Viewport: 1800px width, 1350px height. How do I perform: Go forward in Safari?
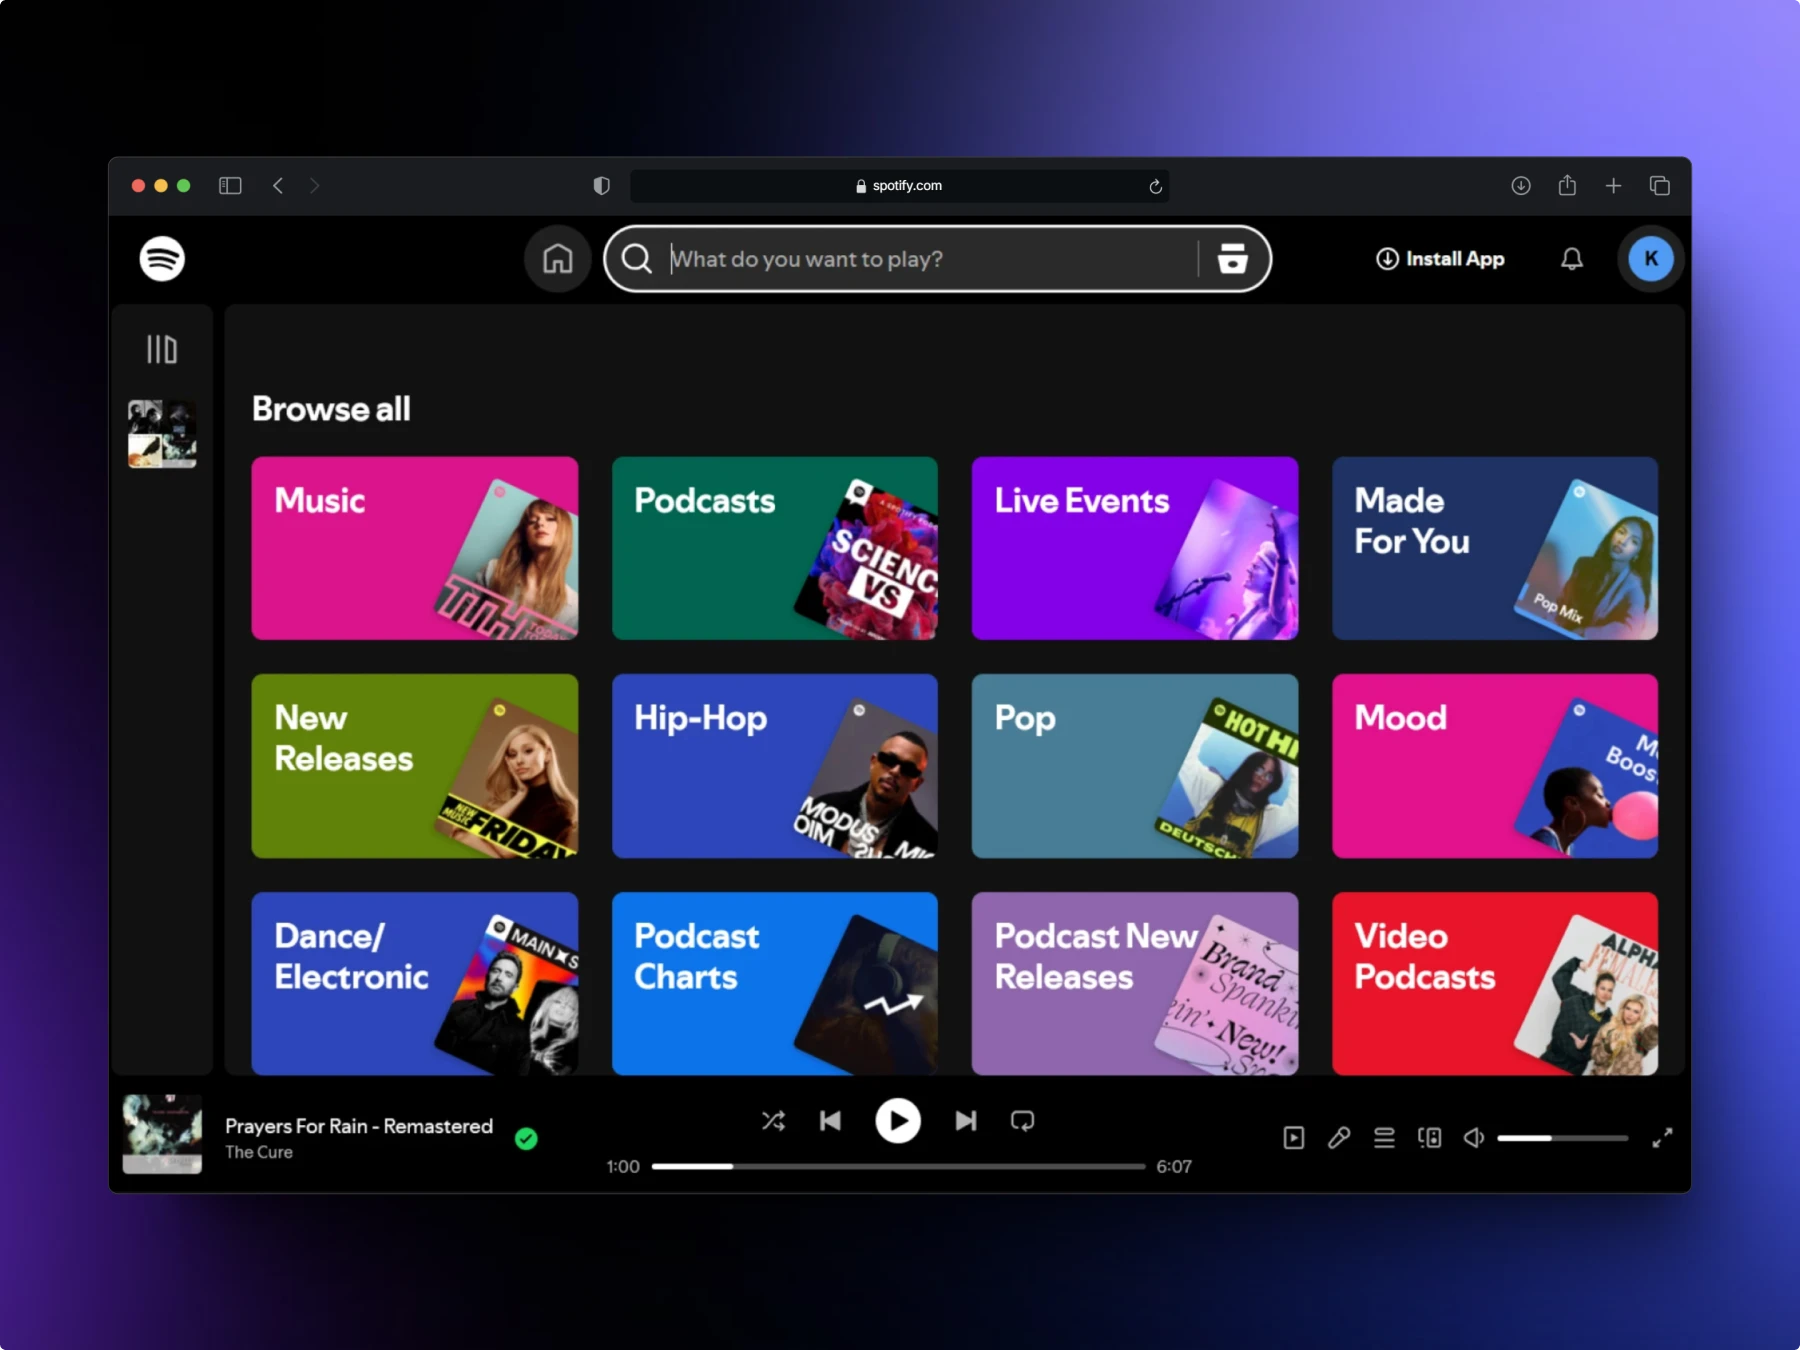point(314,186)
